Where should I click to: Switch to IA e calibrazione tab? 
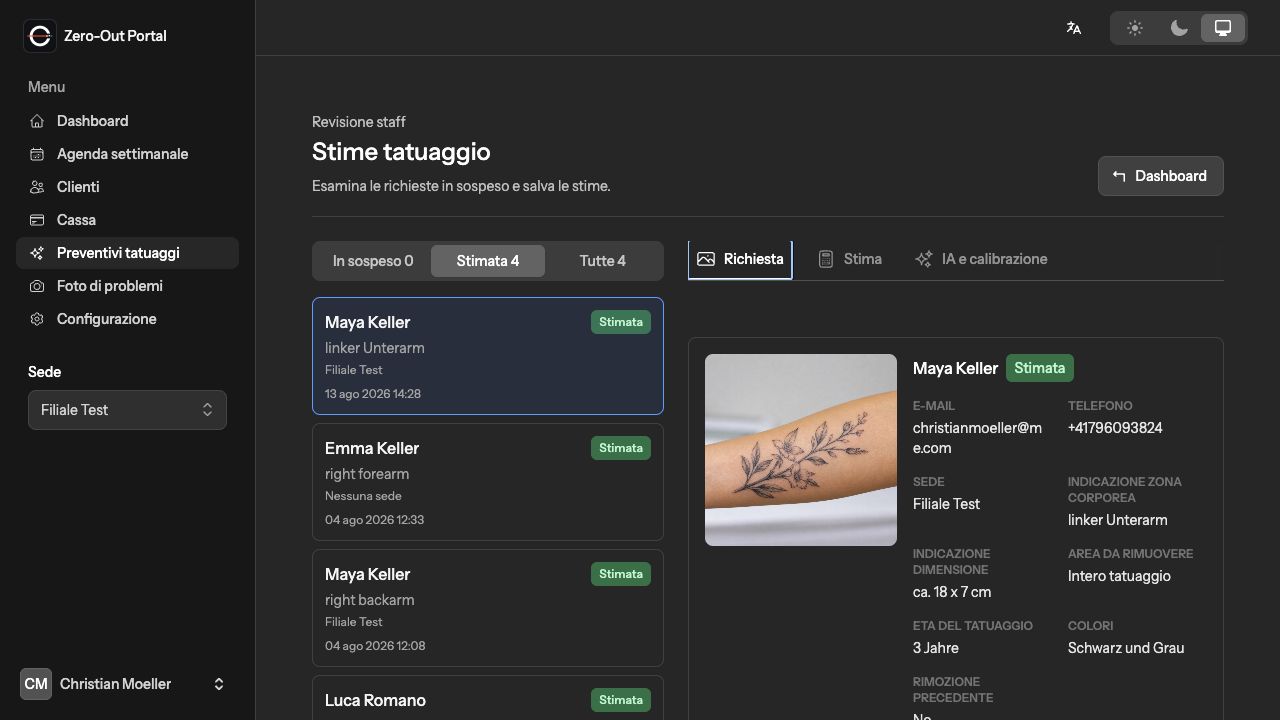click(x=981, y=259)
